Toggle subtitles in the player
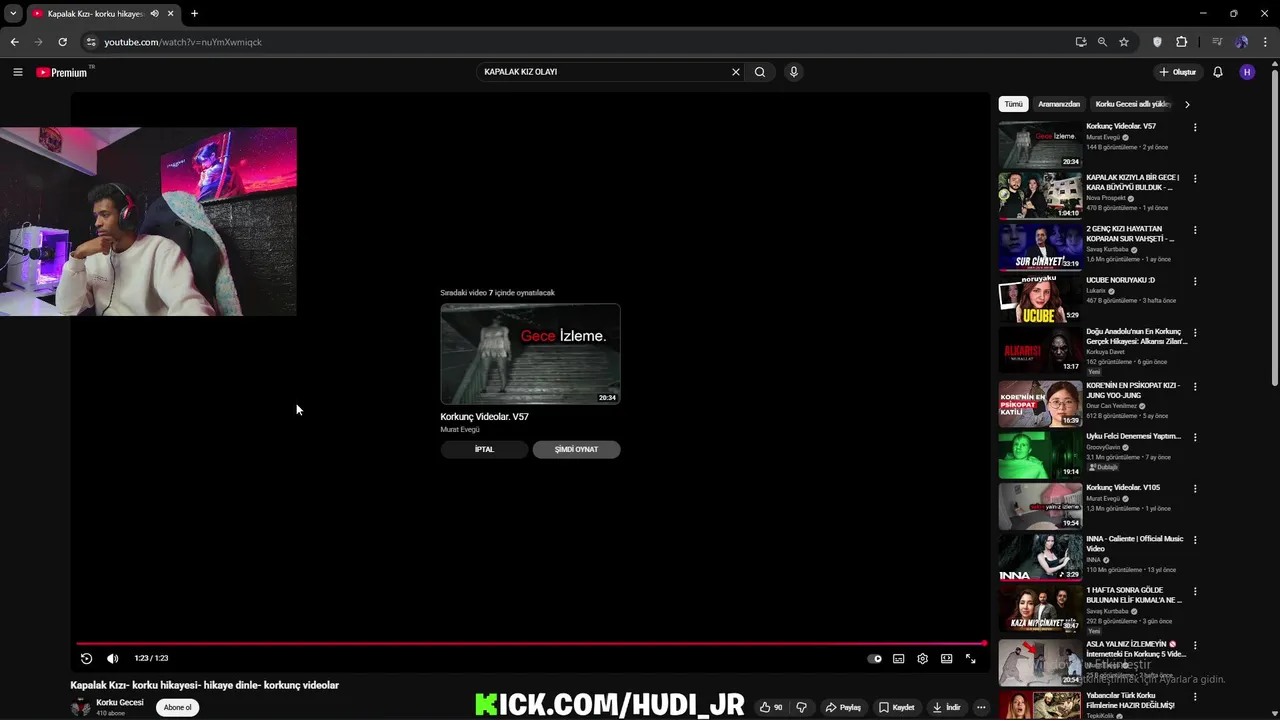1280x720 pixels. [x=898, y=659]
